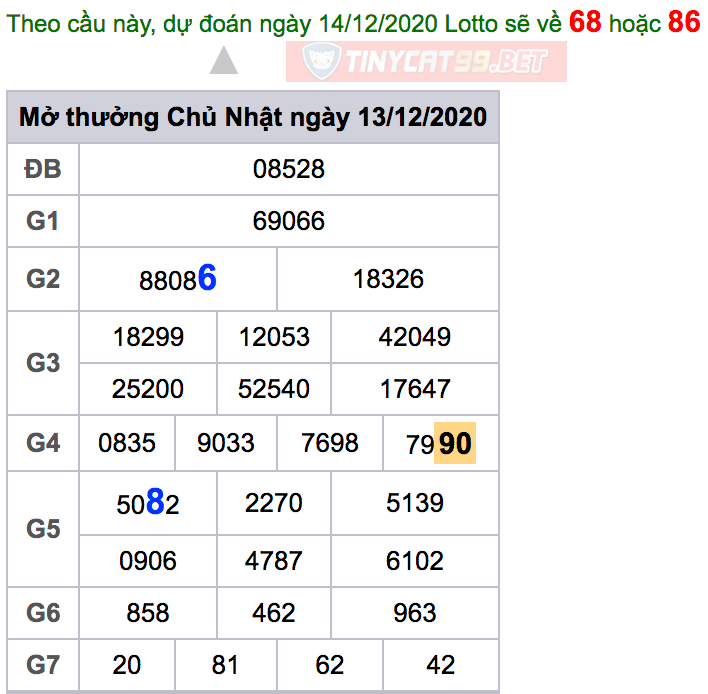The image size is (708, 694).
Task: Click the G7 number 81
Action: (x=226, y=665)
